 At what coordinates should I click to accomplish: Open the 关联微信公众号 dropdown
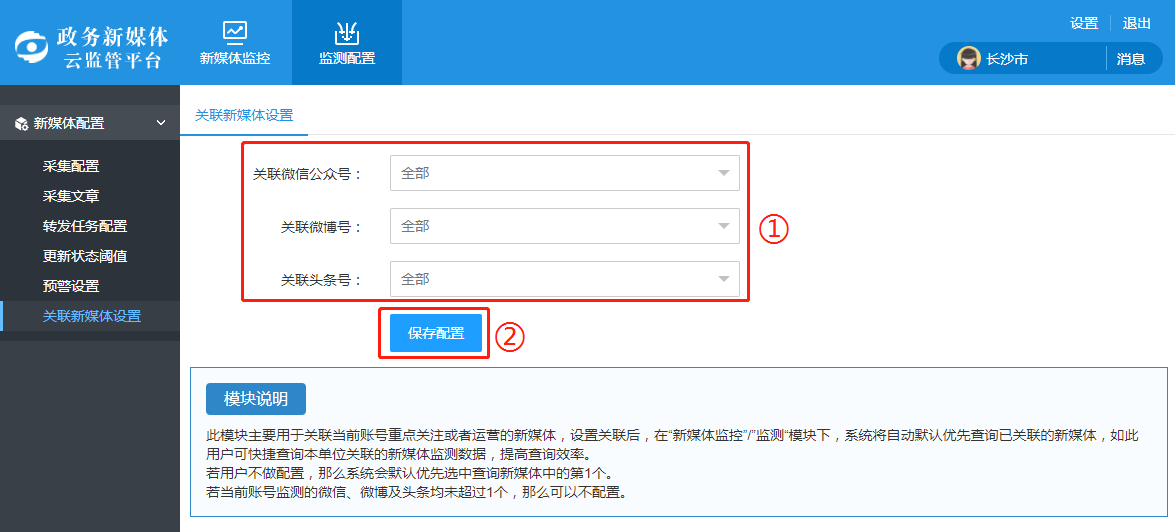pos(564,173)
